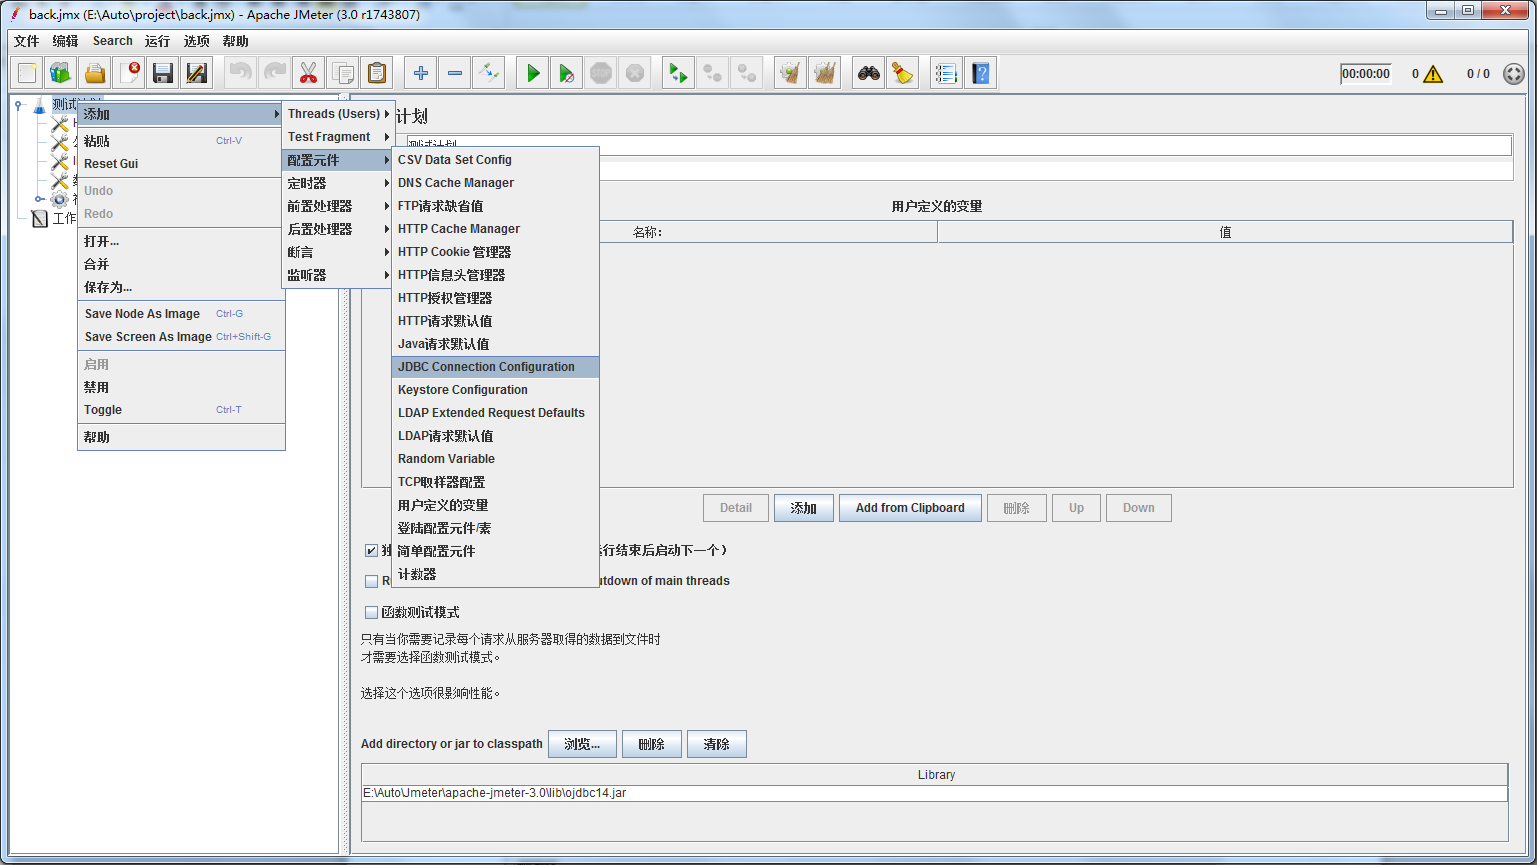The width and height of the screenshot is (1537, 865).
Task: Click the 值 column header
Action: tap(1225, 232)
